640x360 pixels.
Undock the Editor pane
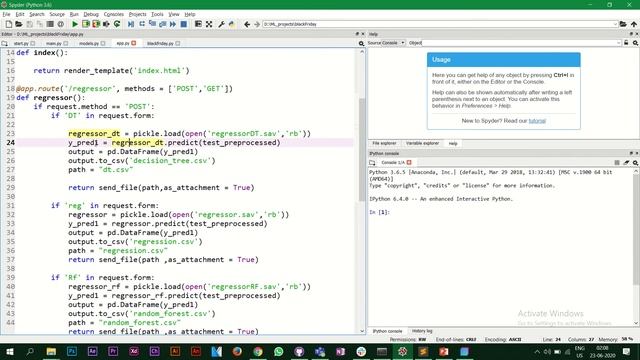(x=357, y=34)
